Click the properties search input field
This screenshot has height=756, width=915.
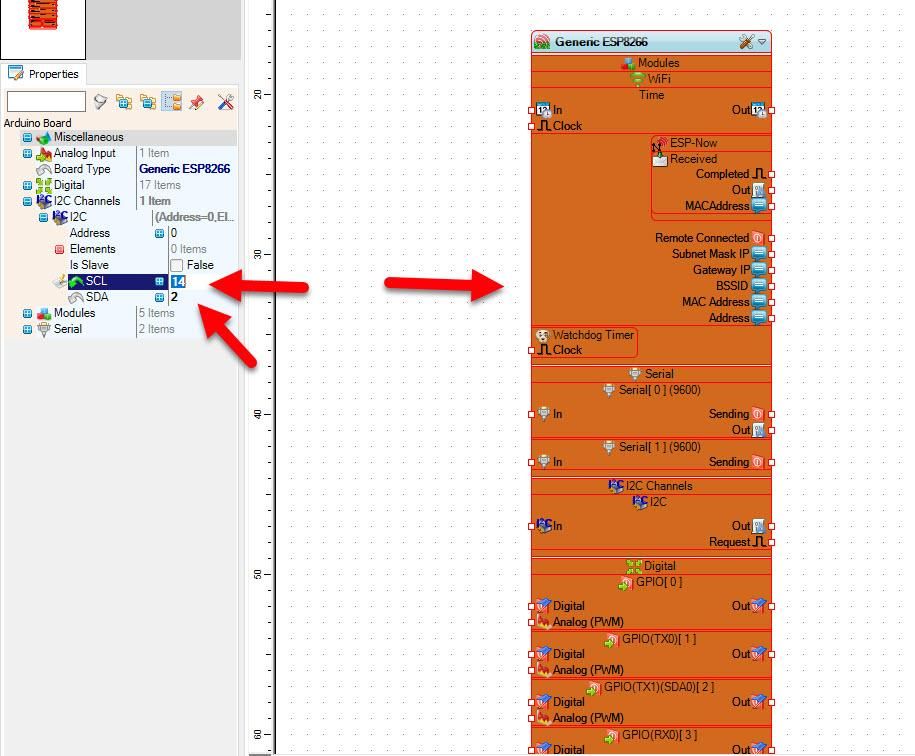point(46,102)
